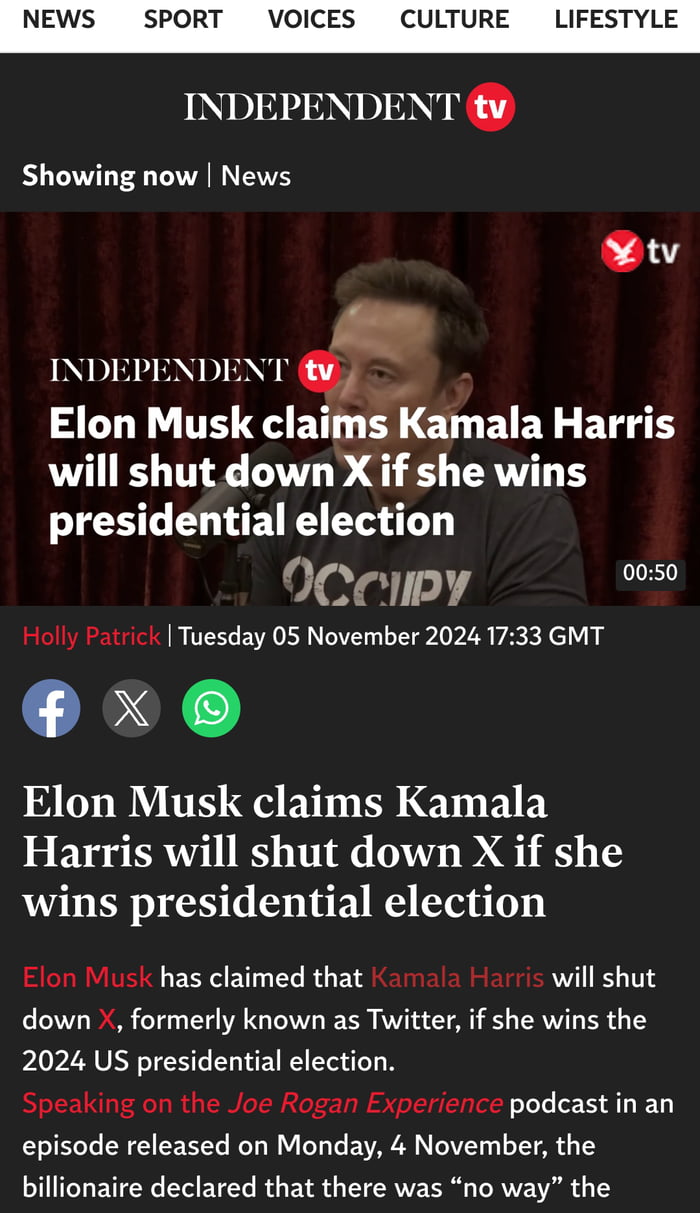Click red tv badge in video corner

[x=640, y=252]
